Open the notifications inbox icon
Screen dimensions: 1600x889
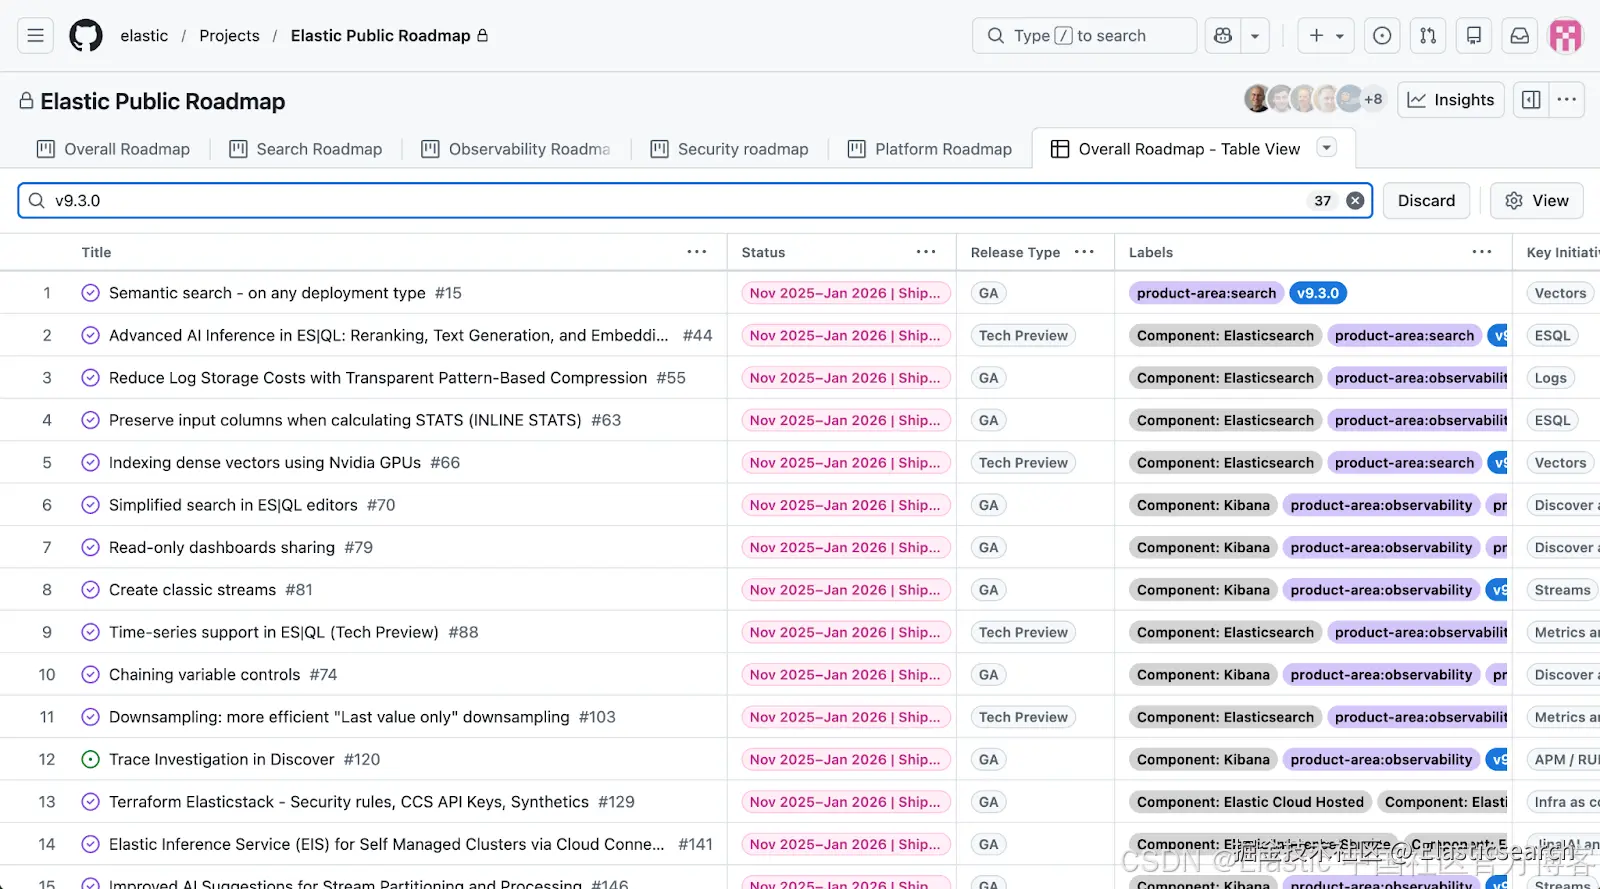click(x=1519, y=36)
